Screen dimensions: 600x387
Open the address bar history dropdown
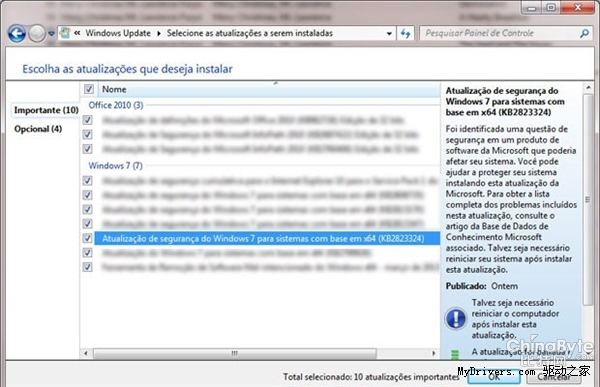[x=389, y=34]
